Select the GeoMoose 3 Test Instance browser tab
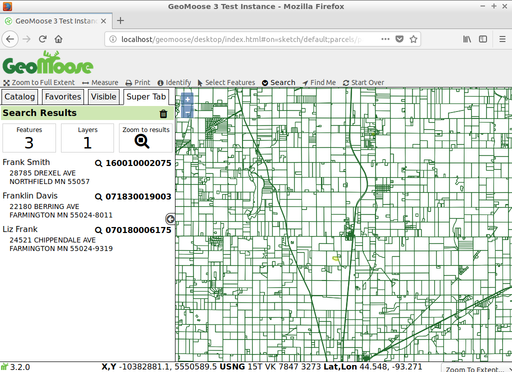Image resolution: width=512 pixels, height=372 pixels. click(56, 21)
